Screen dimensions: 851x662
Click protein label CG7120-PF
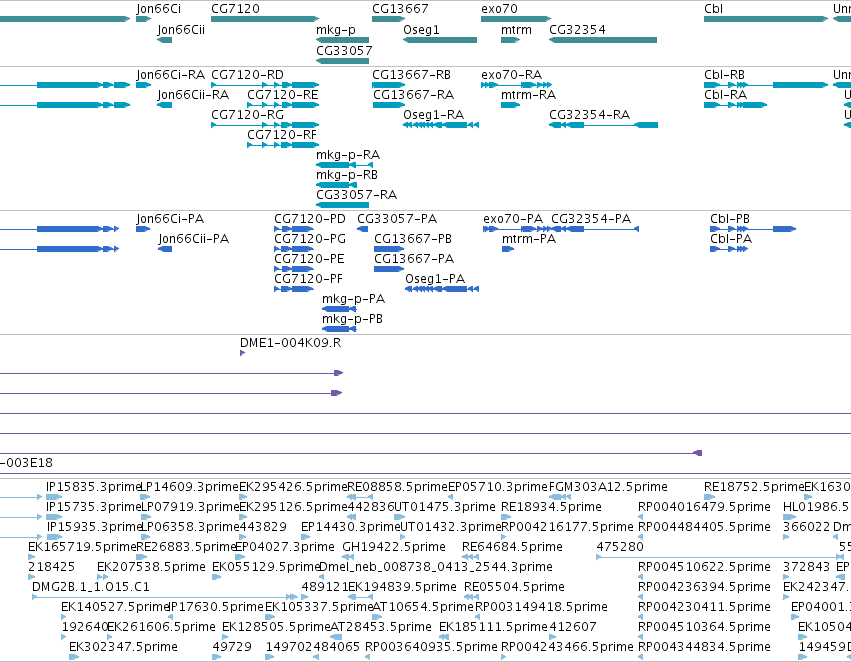[308, 279]
